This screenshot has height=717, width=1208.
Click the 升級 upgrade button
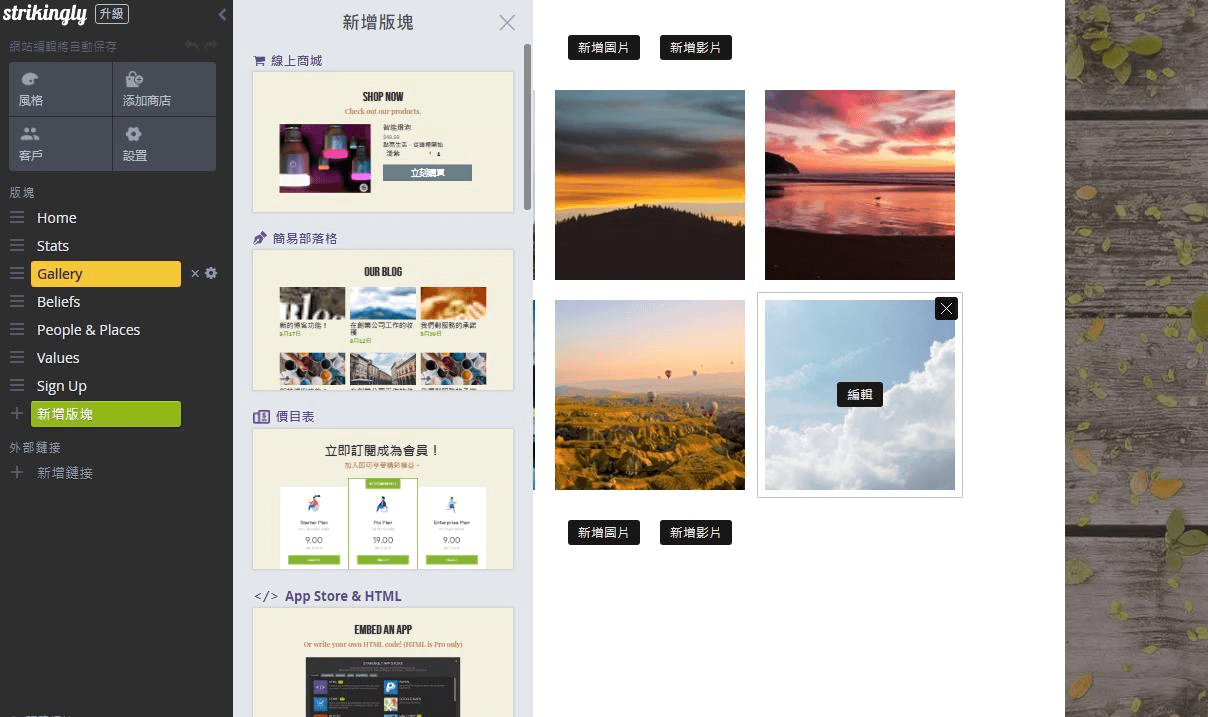click(112, 15)
